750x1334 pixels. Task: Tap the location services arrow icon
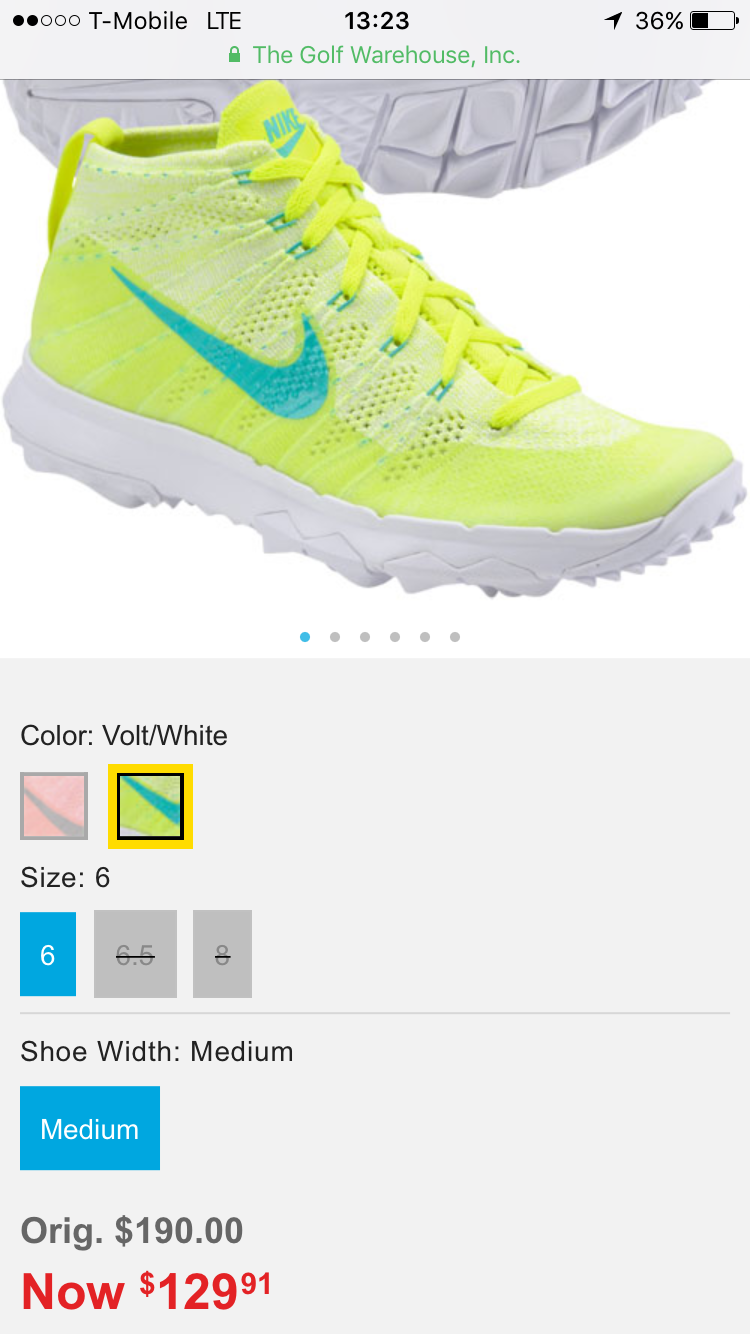pos(613,21)
